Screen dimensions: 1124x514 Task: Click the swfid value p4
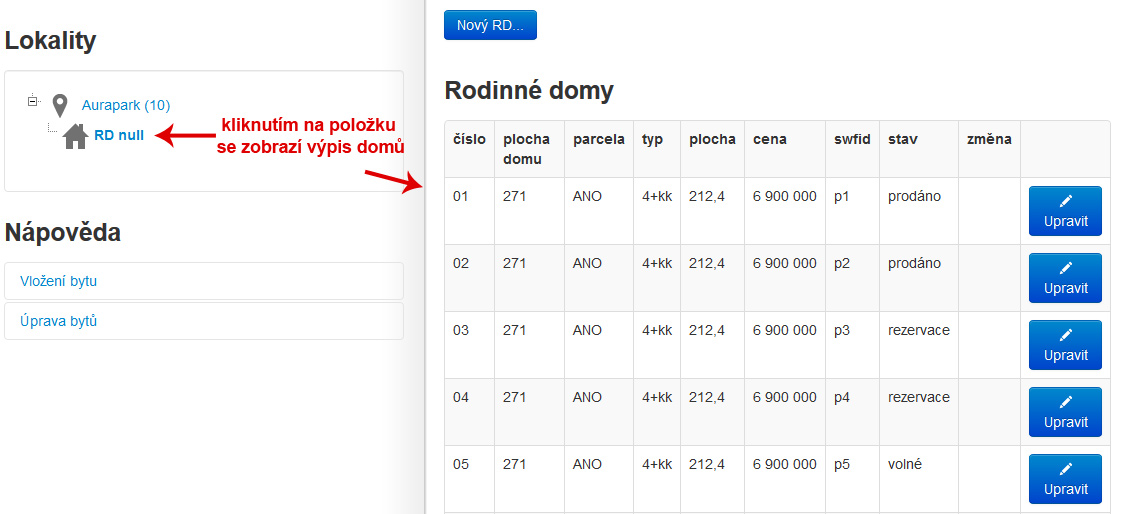[x=842, y=398]
